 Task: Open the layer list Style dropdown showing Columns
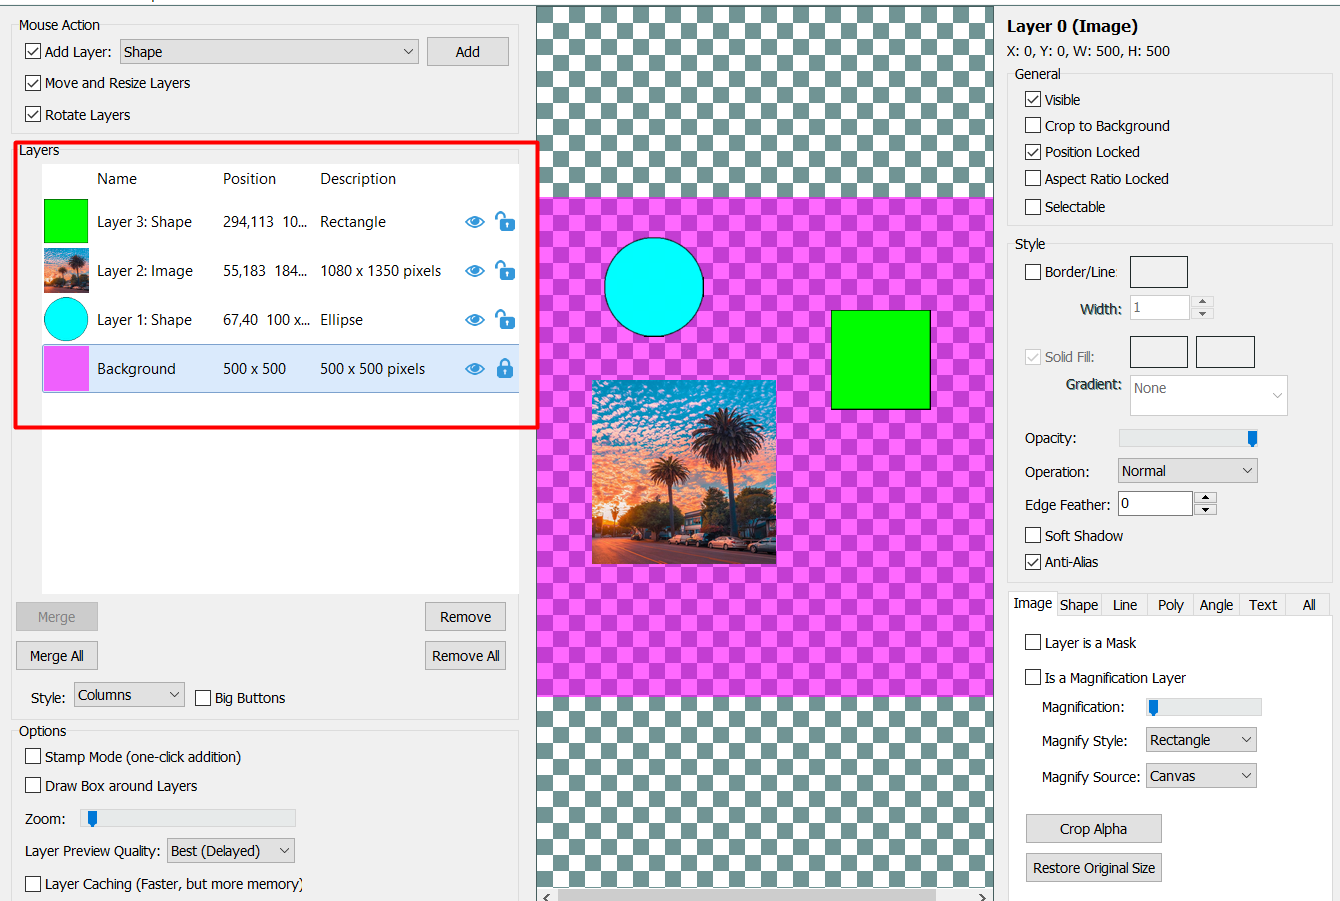(130, 695)
